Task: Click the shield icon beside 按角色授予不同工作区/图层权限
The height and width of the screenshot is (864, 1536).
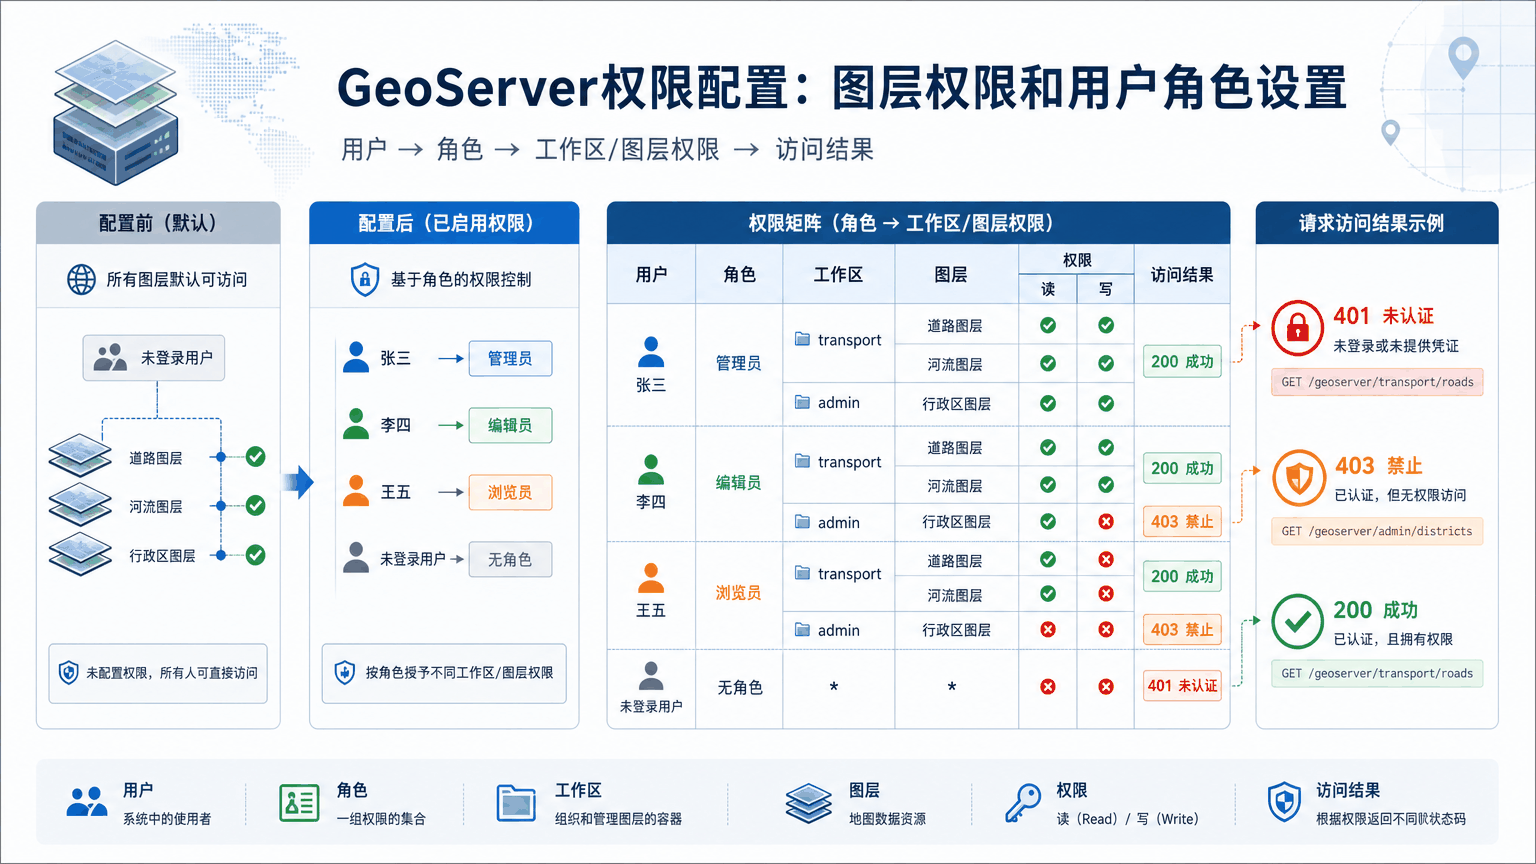Action: pyautogui.click(x=344, y=672)
